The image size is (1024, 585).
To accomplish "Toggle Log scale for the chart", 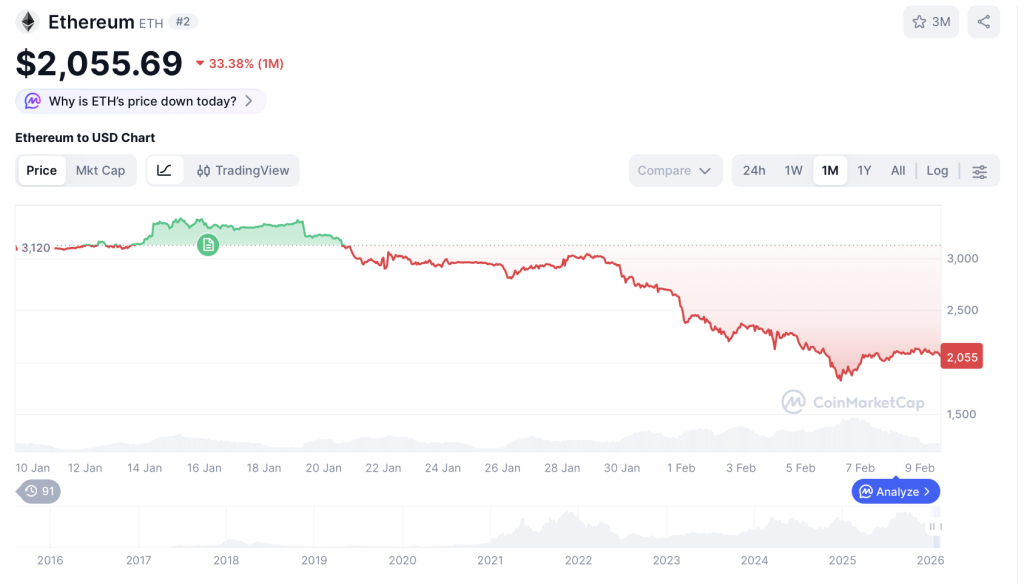I will tap(936, 170).
